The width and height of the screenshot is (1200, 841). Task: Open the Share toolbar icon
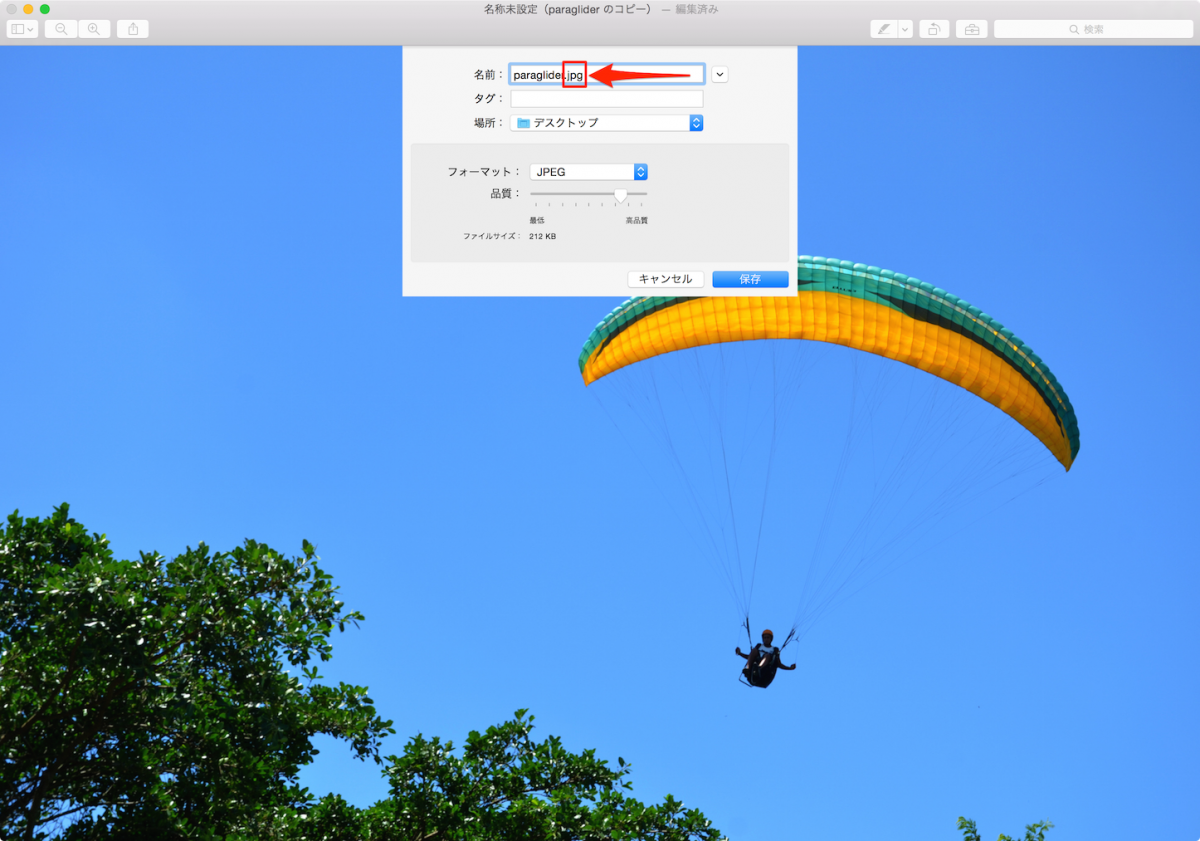tap(133, 29)
